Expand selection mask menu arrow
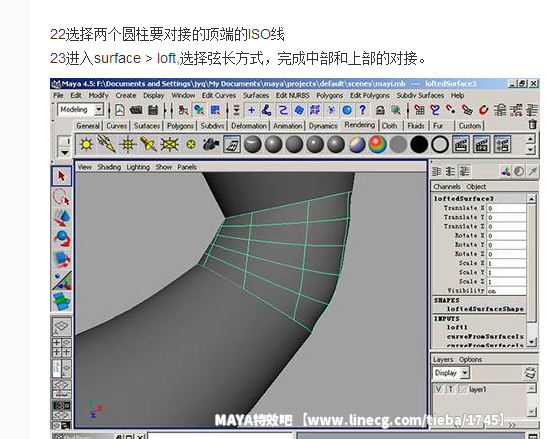This screenshot has width=546, height=439. 236,110
